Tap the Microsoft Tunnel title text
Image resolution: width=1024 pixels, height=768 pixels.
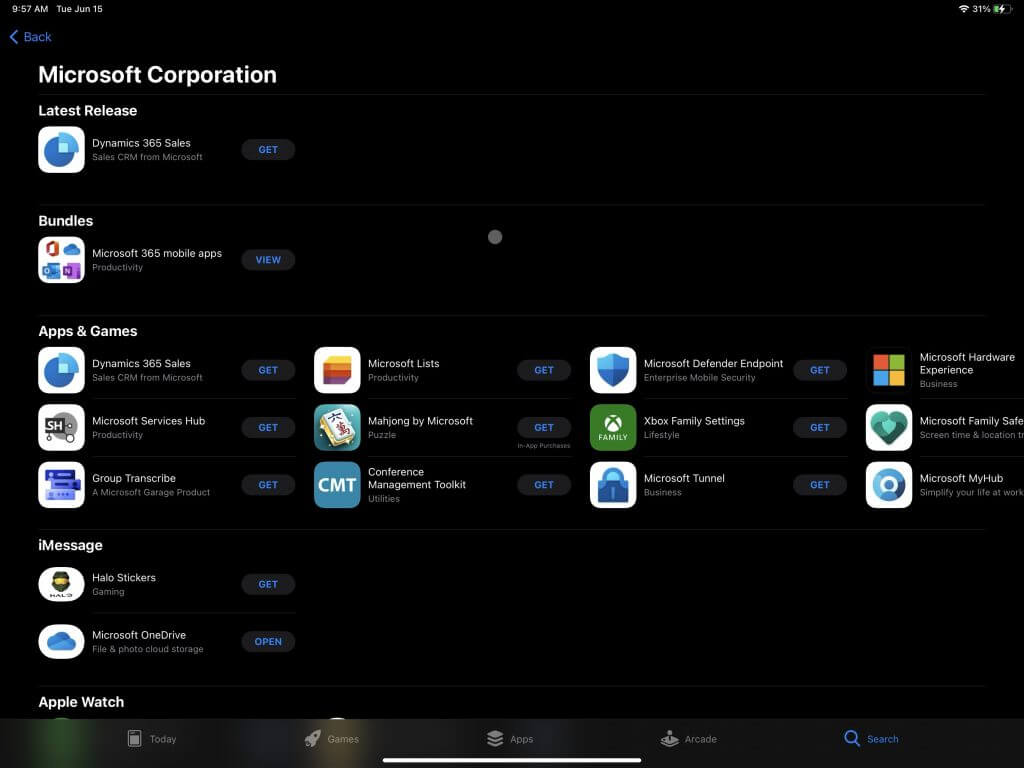[x=684, y=479]
